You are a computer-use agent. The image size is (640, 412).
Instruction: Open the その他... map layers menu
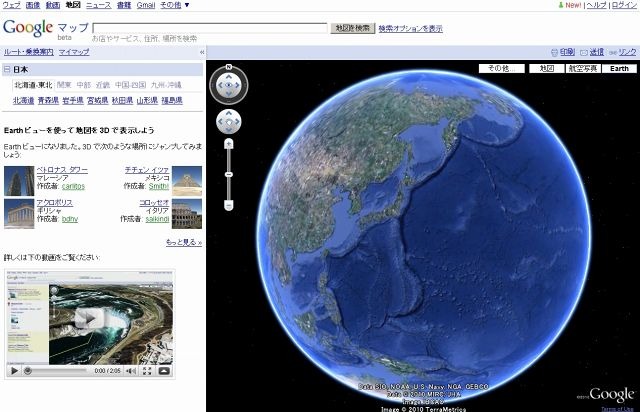tap(502, 69)
